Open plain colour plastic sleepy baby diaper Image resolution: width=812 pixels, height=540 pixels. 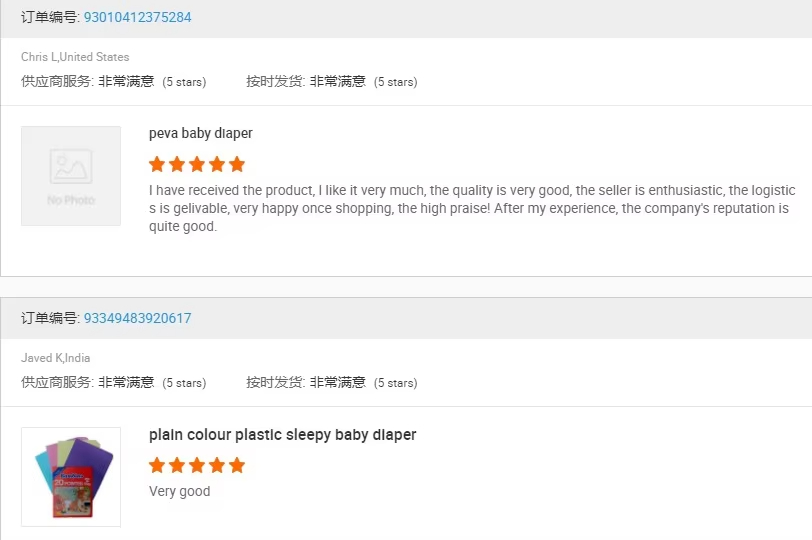282,435
